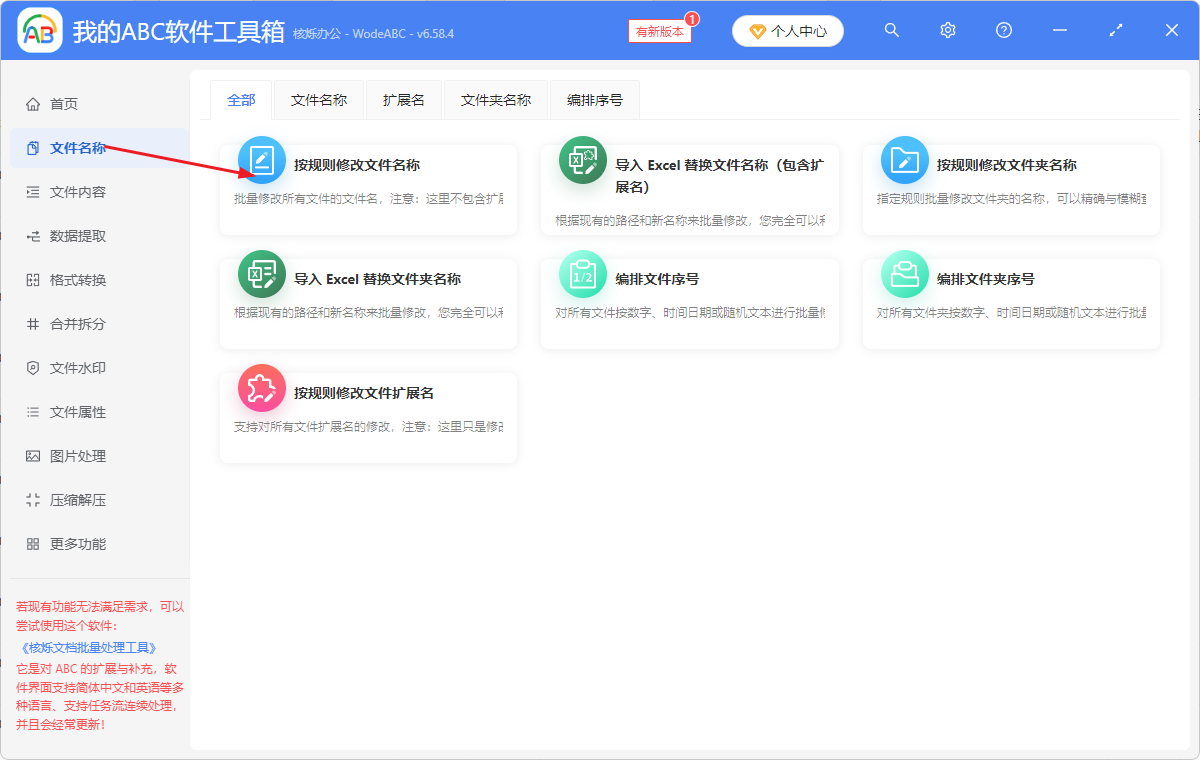Image resolution: width=1200 pixels, height=760 pixels.
Task: Click the help question mark icon
Action: (x=1003, y=30)
